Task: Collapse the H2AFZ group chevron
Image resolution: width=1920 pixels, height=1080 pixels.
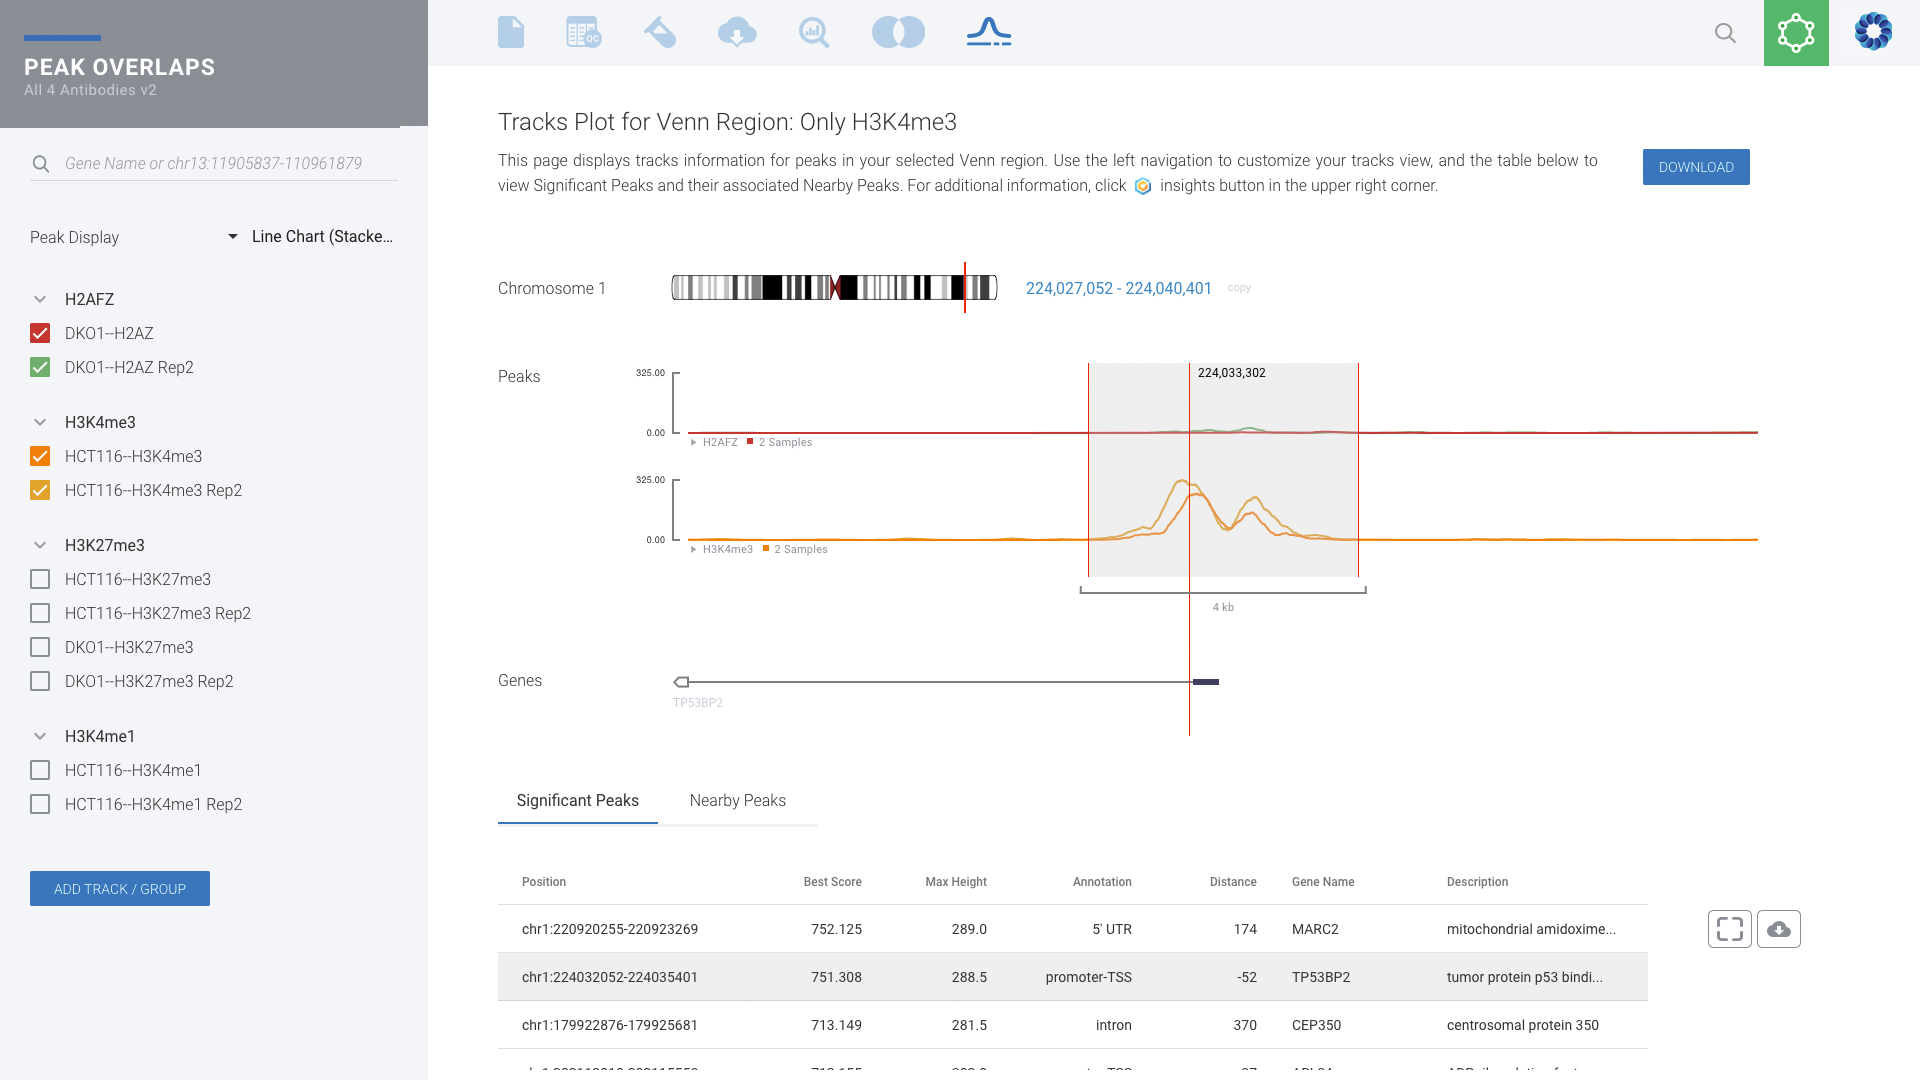Action: (x=40, y=299)
